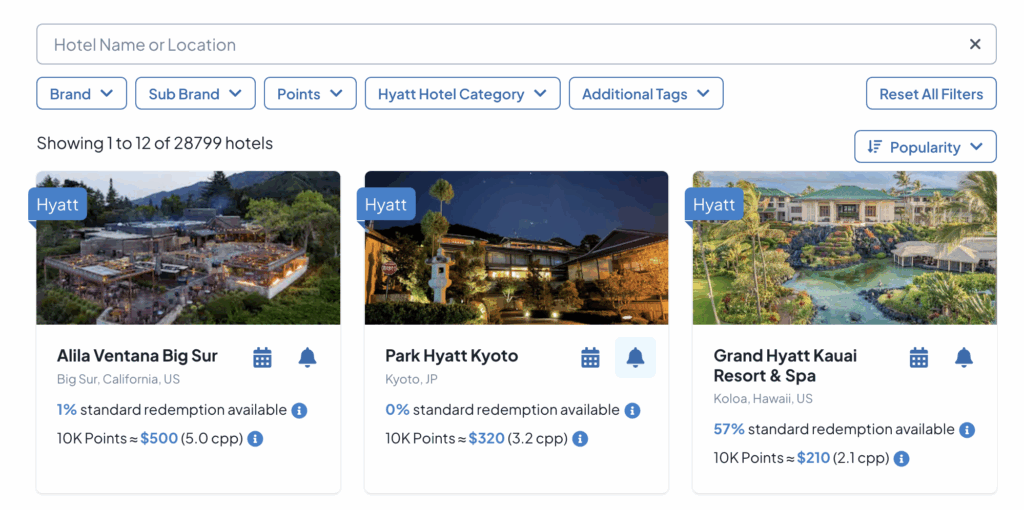The image size is (1024, 510).
Task: Clear search with the X icon
Action: 975,44
